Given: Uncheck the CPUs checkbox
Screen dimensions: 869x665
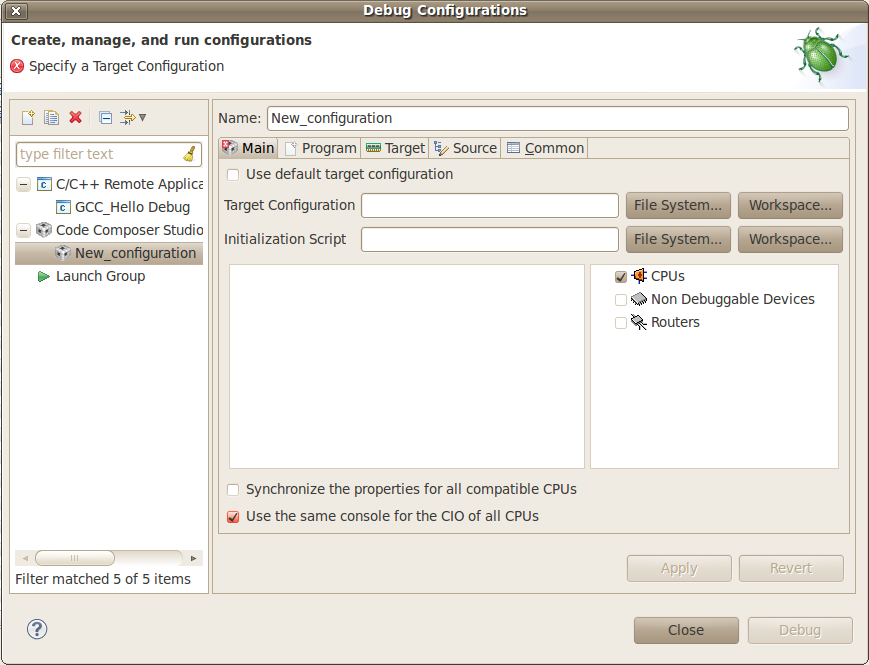Looking at the screenshot, I should click(621, 277).
